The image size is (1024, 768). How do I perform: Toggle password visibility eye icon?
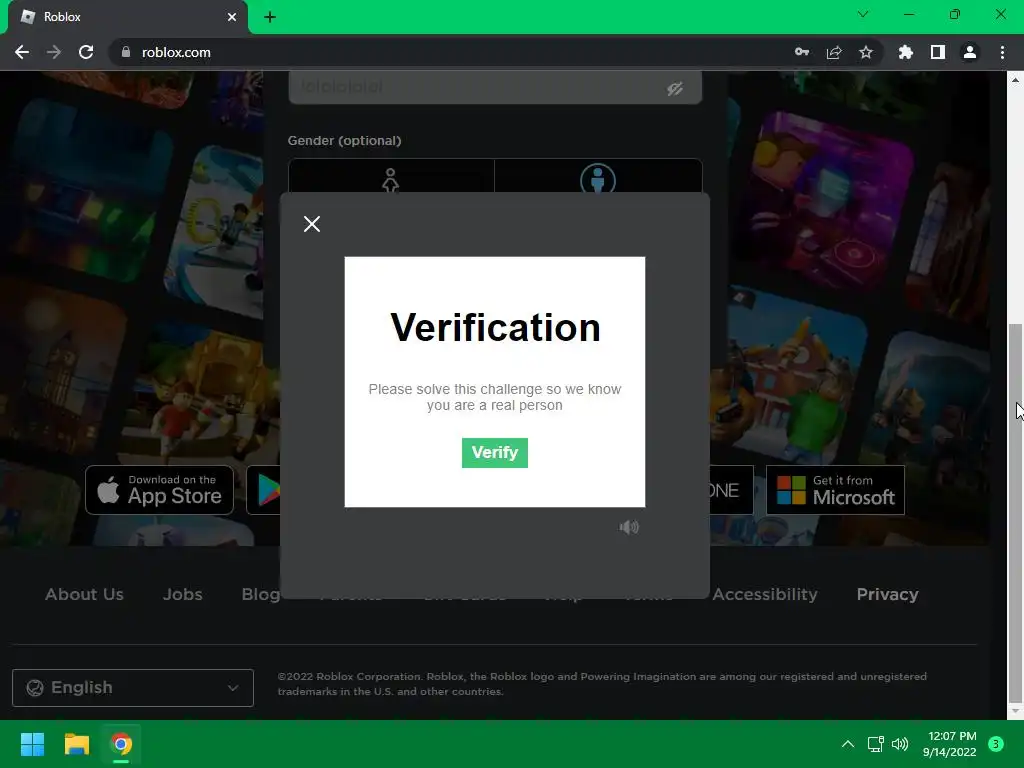675,88
